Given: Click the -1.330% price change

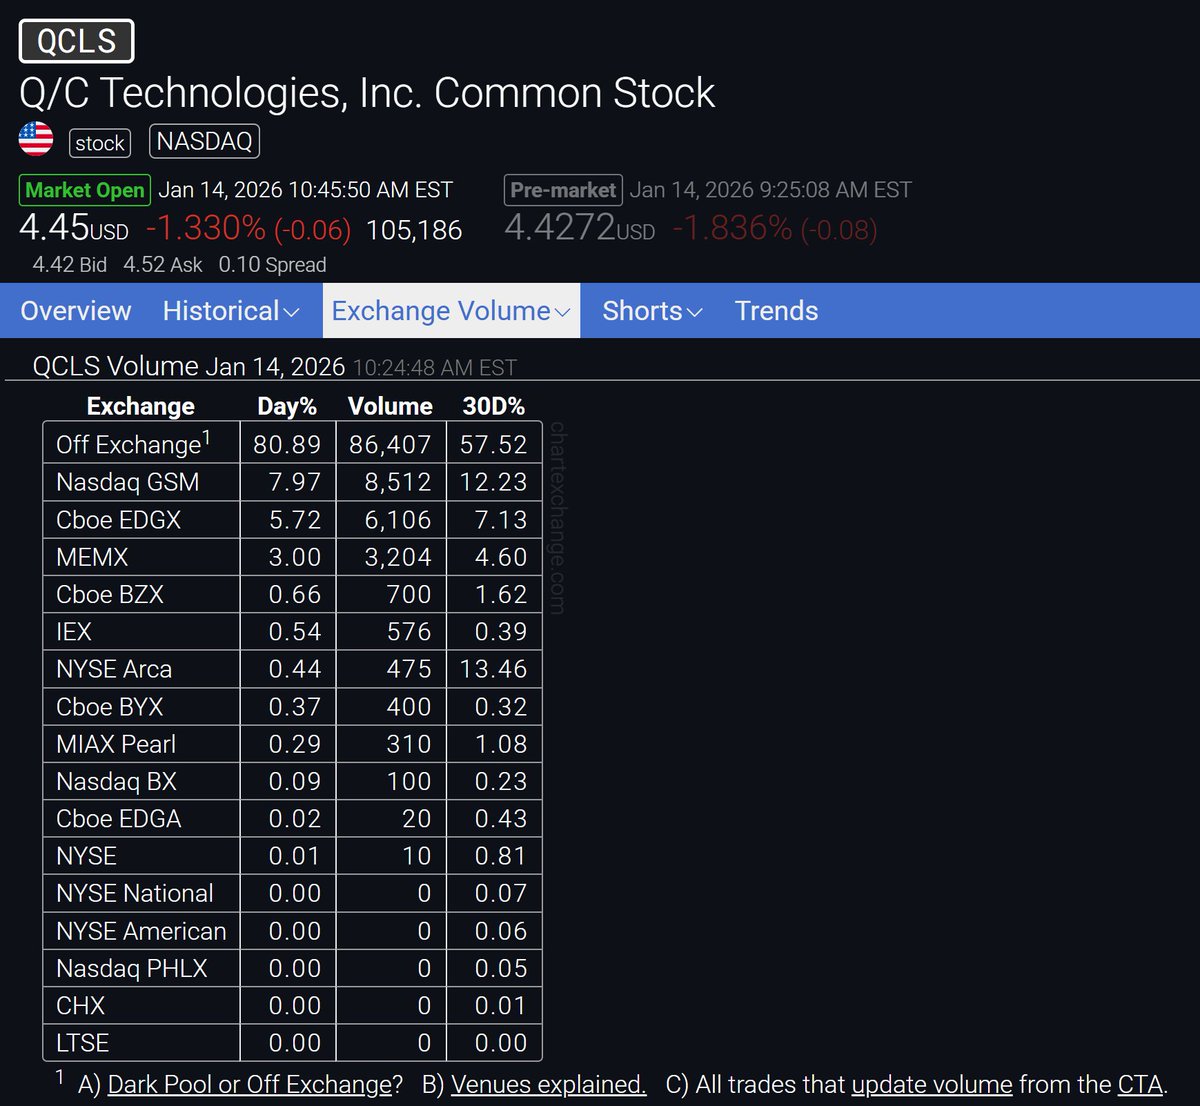Looking at the screenshot, I should (249, 229).
